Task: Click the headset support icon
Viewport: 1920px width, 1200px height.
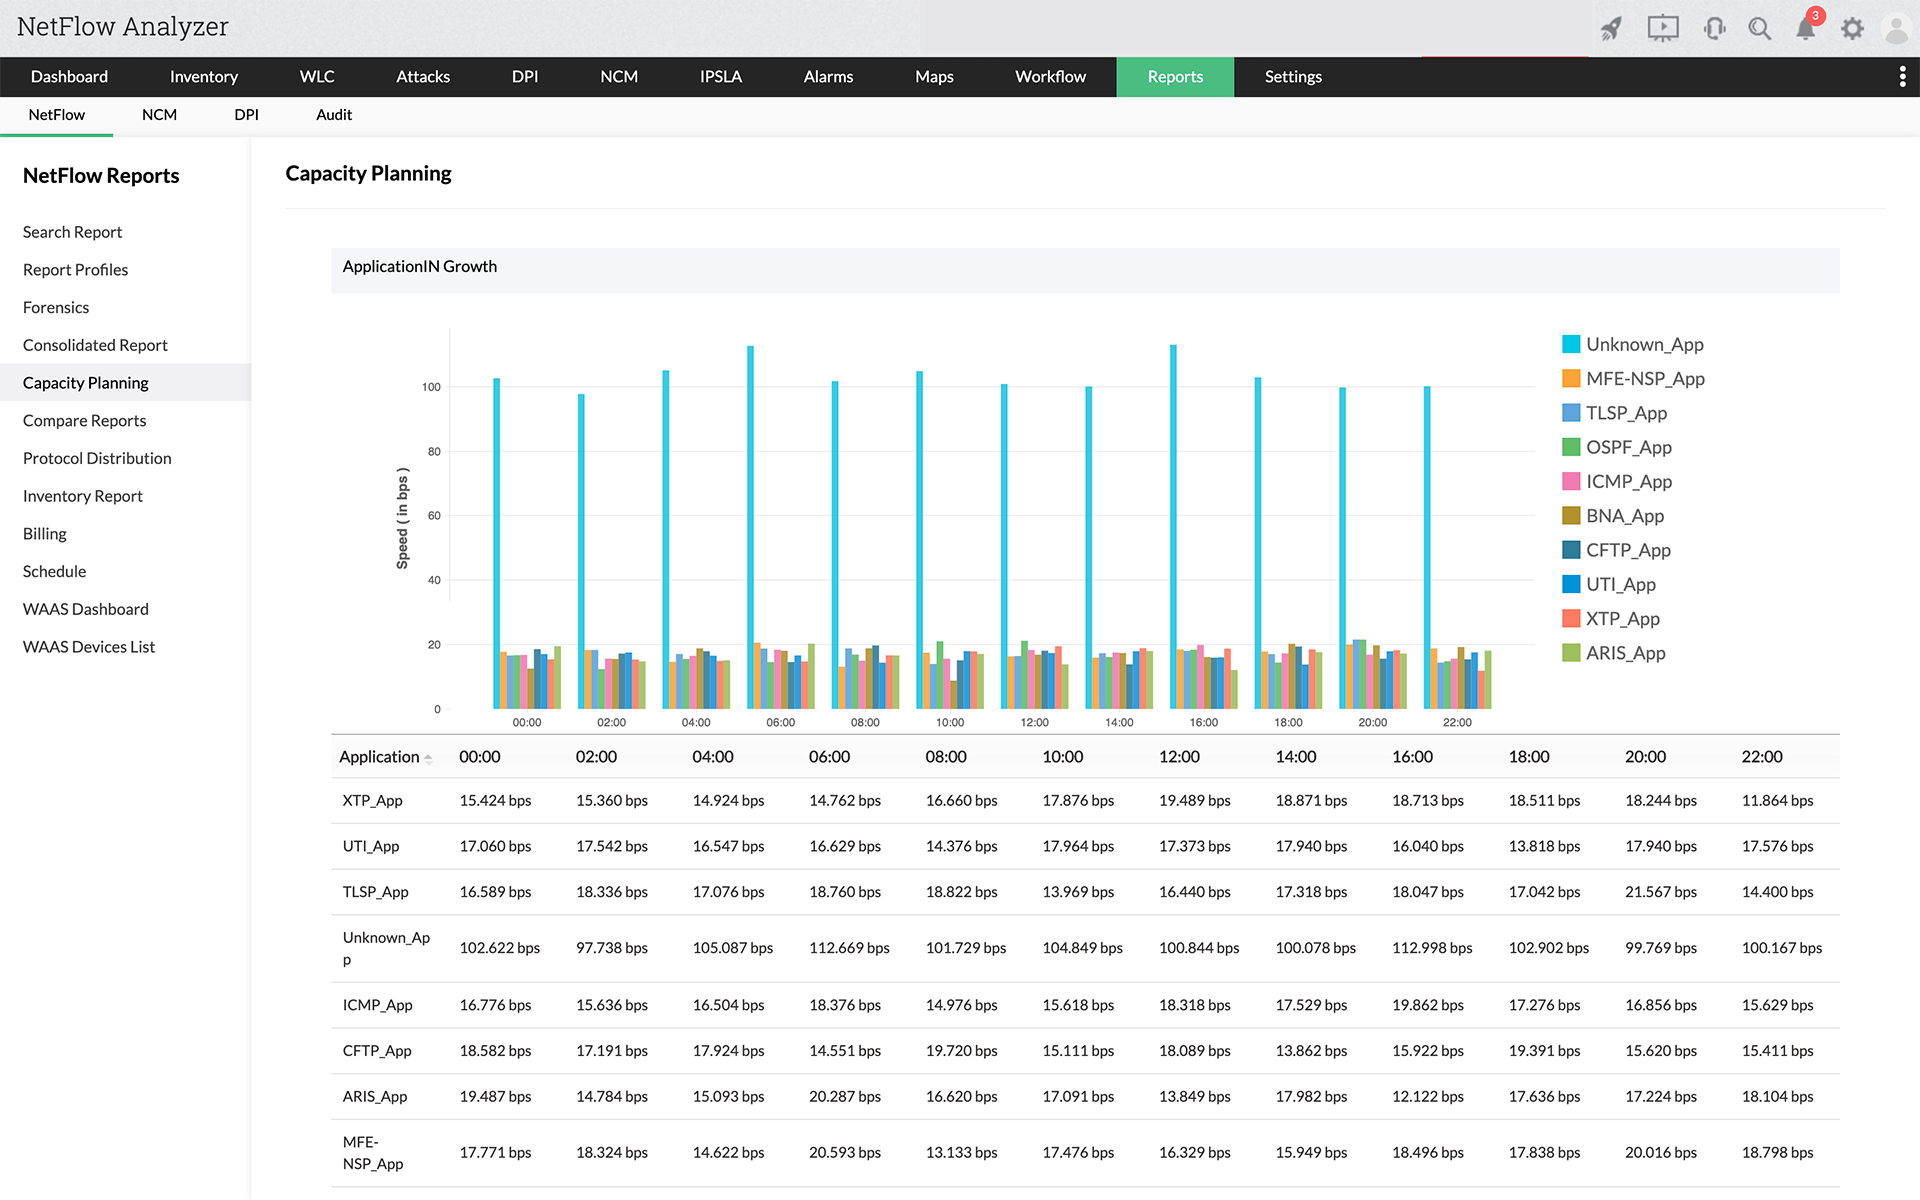Action: 1714,29
